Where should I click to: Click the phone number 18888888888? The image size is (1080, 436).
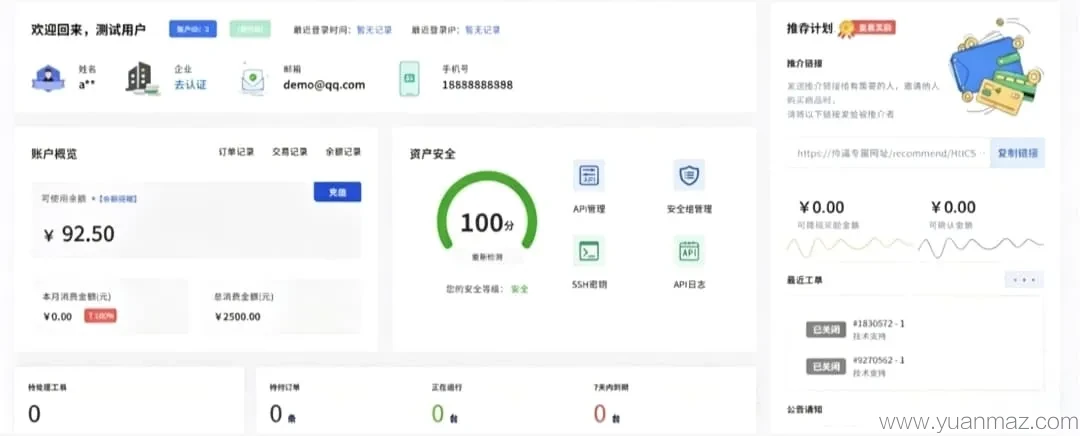(477, 85)
